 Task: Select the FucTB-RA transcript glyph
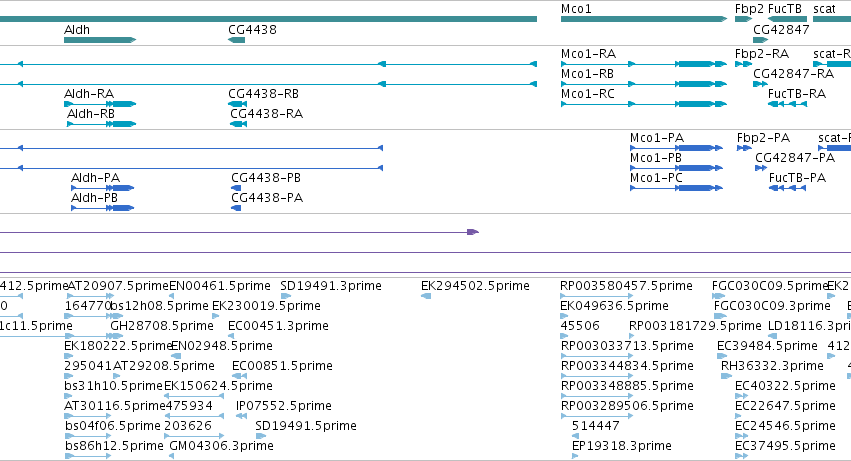[788, 104]
